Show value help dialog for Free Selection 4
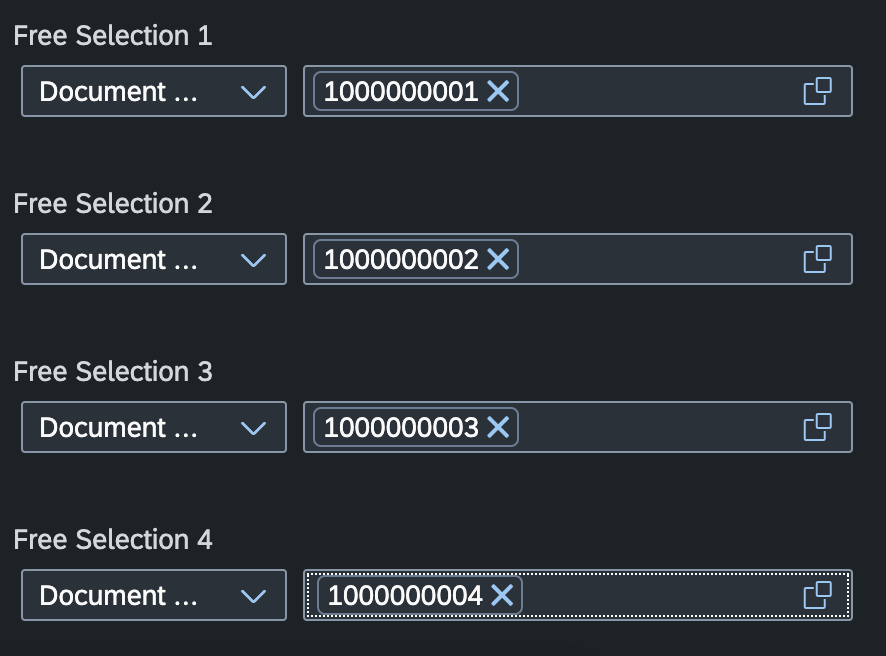This screenshot has width=886, height=656. pyautogui.click(x=817, y=595)
